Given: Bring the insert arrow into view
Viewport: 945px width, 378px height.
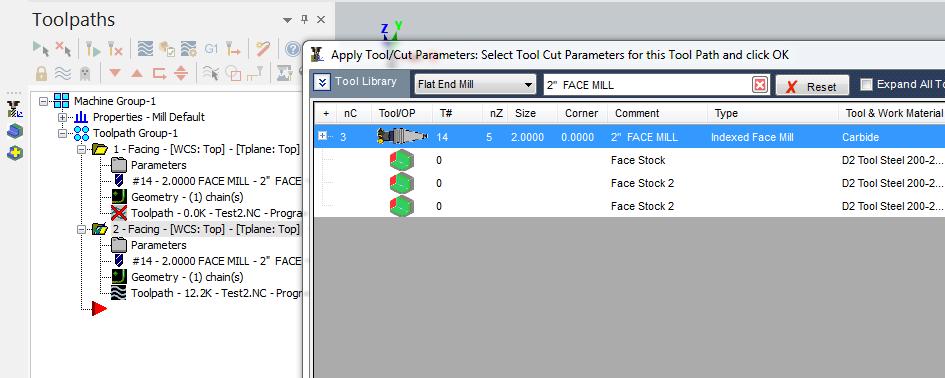Looking at the screenshot, I should point(181,74).
